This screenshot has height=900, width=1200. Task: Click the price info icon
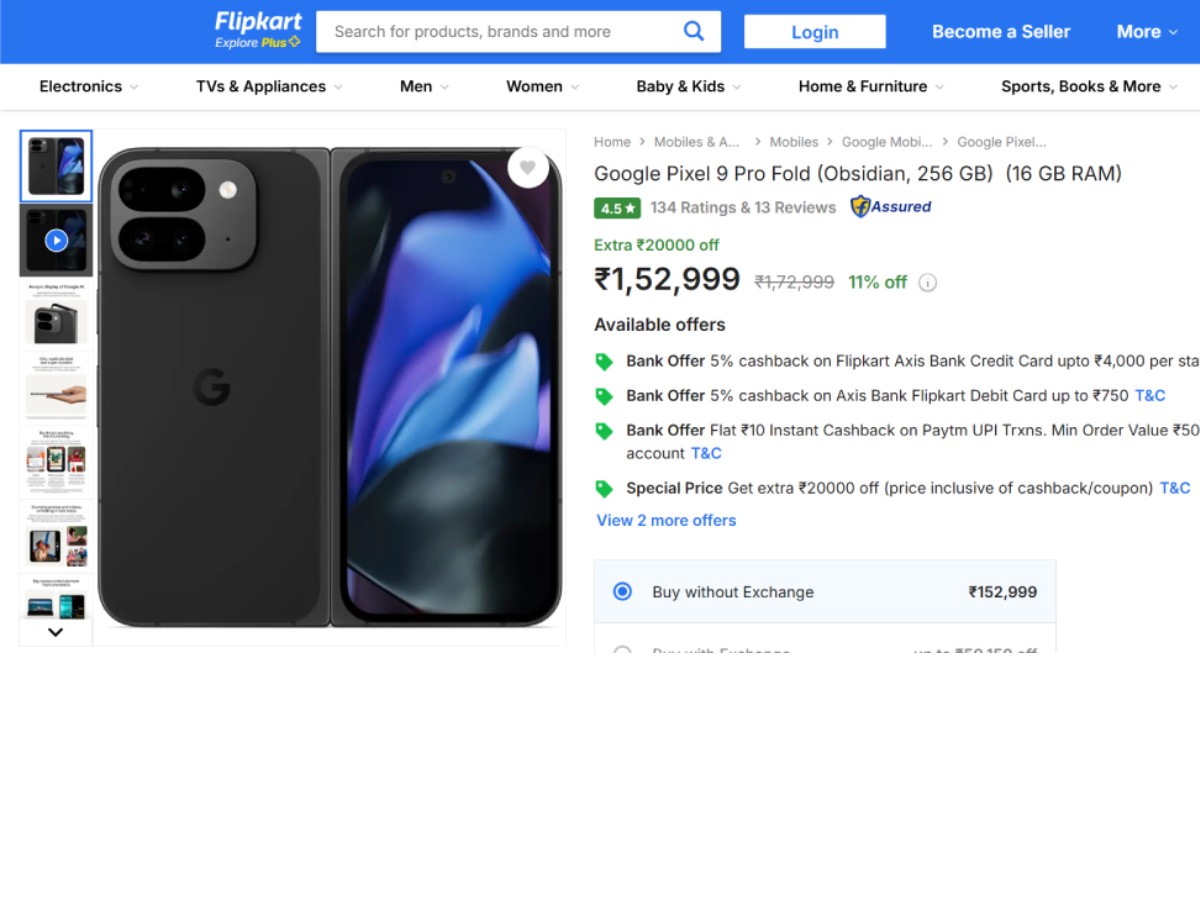point(928,283)
